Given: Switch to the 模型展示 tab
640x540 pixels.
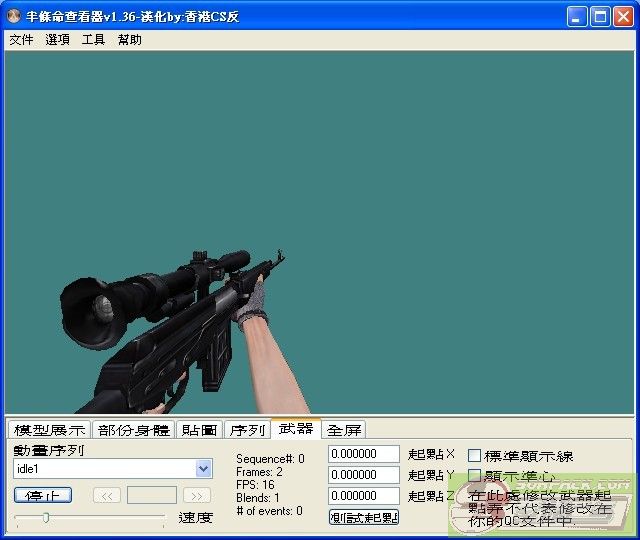Looking at the screenshot, I should 49,430.
